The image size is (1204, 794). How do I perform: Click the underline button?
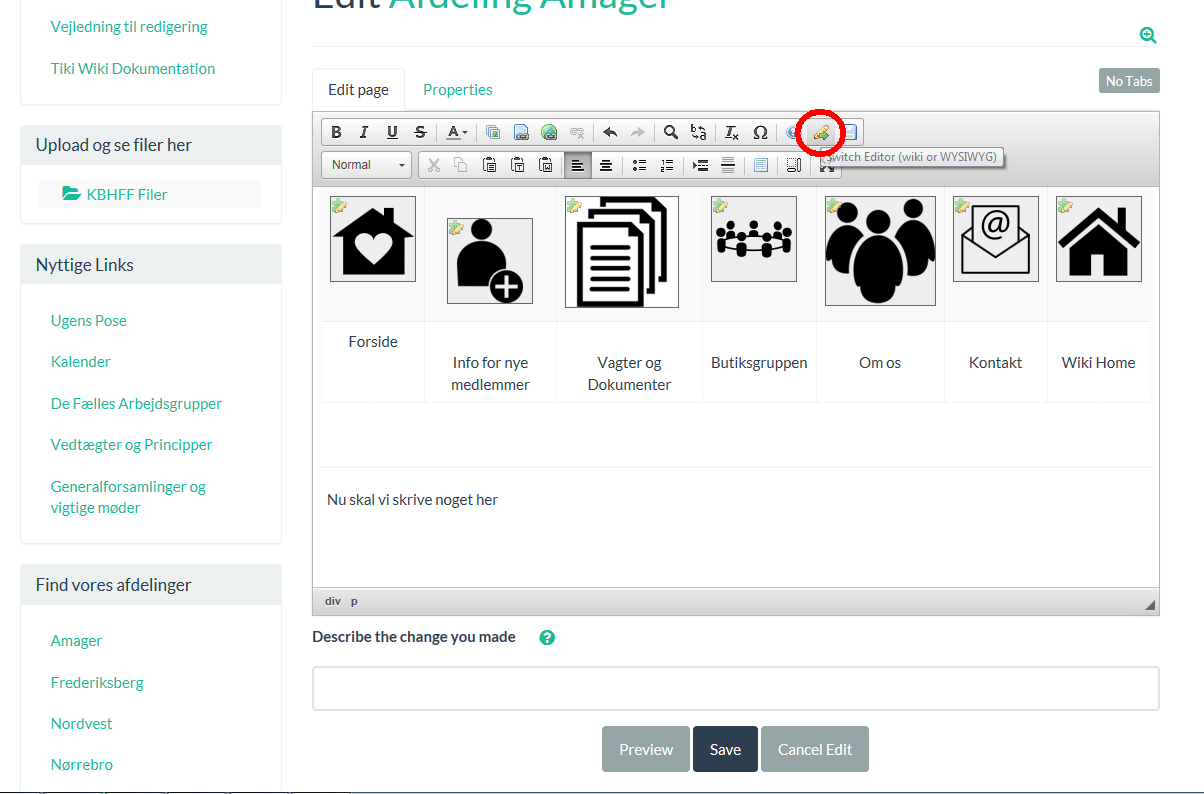pos(392,132)
